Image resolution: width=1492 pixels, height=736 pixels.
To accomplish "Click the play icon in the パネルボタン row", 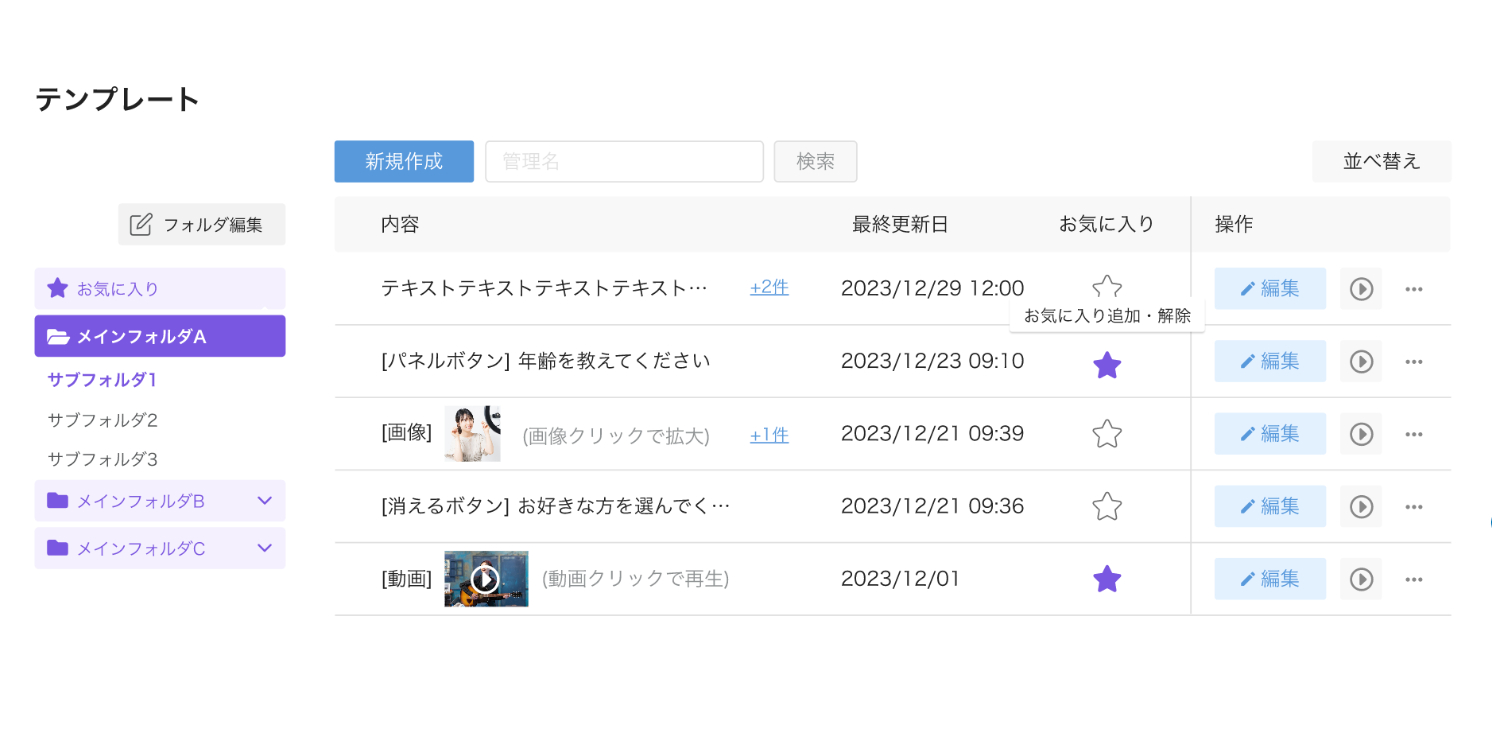I will [1361, 362].
